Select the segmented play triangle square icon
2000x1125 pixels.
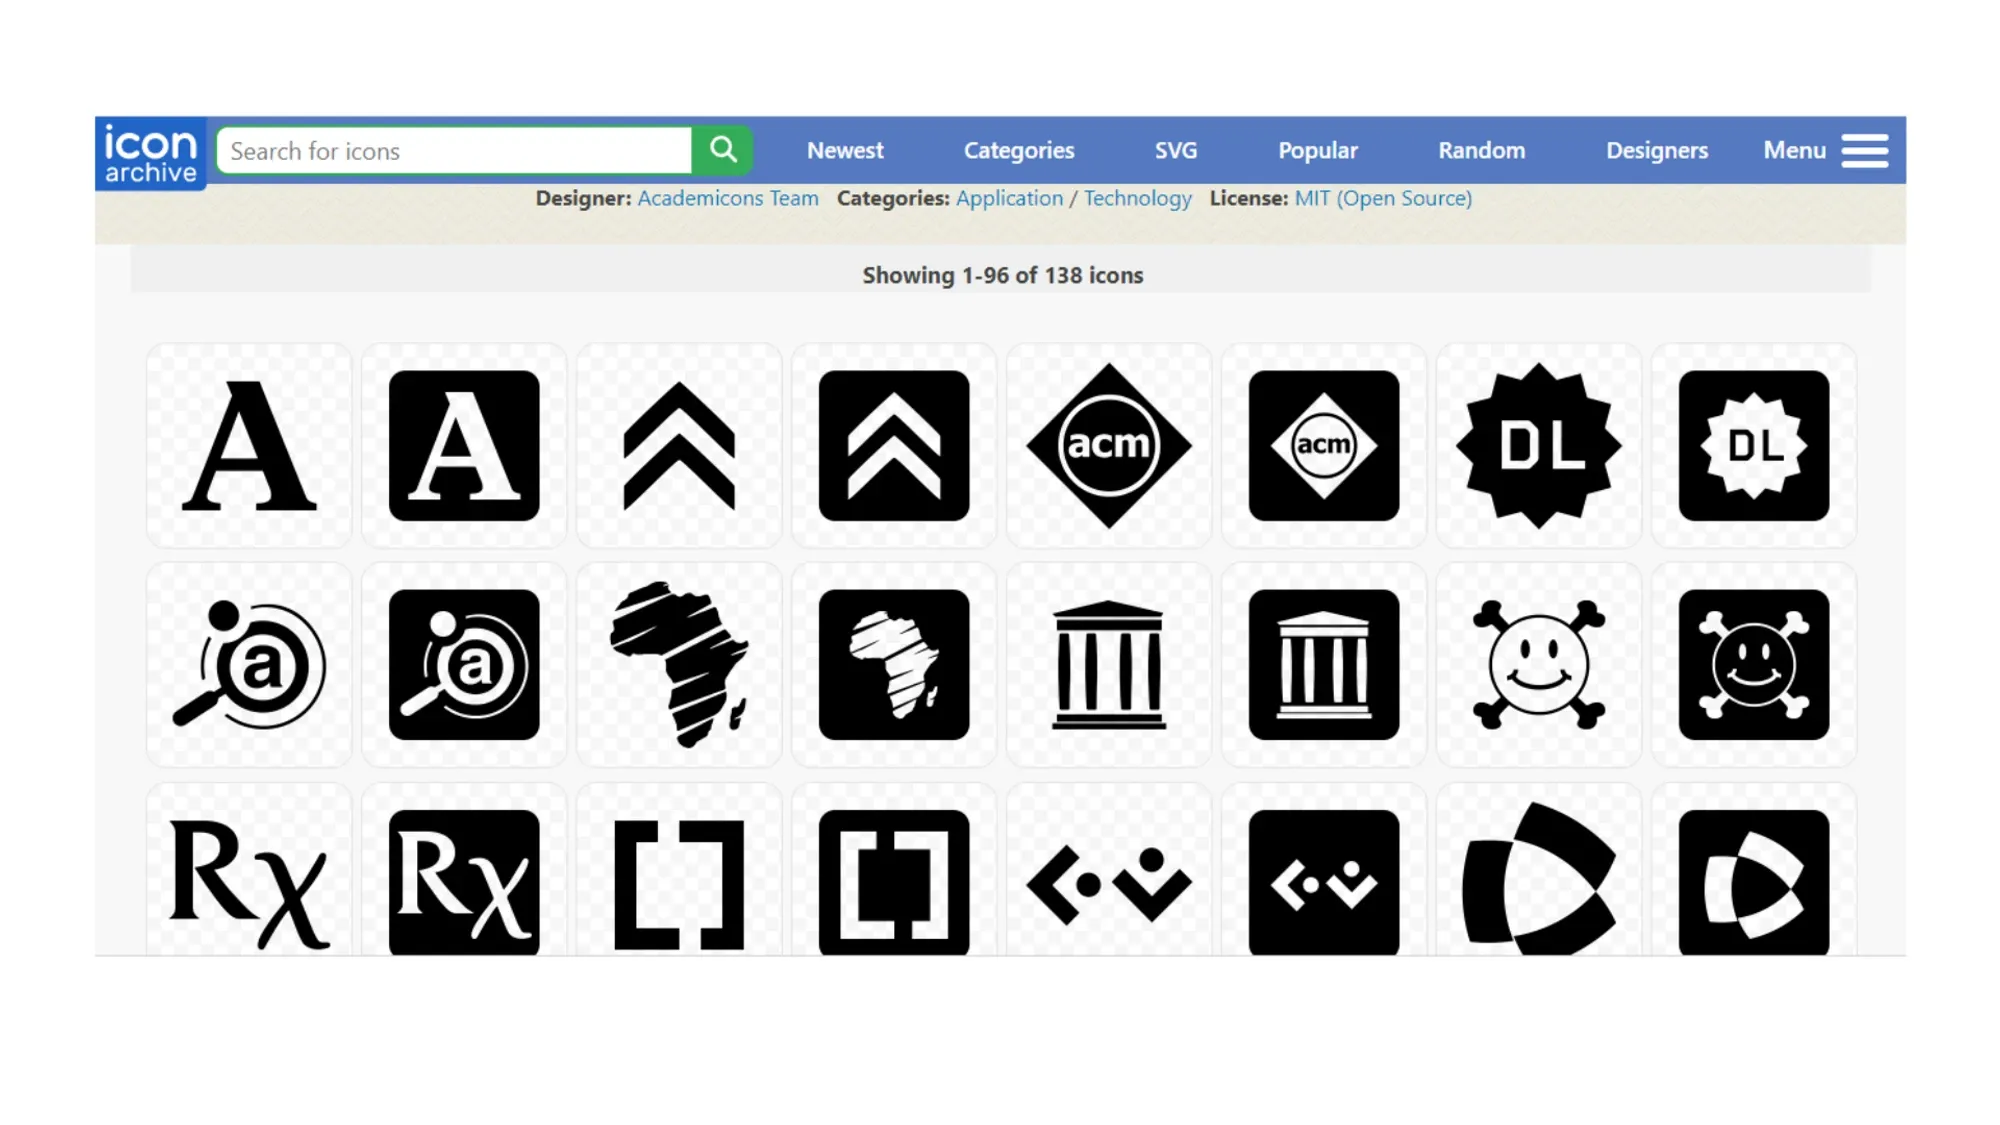tap(1754, 882)
